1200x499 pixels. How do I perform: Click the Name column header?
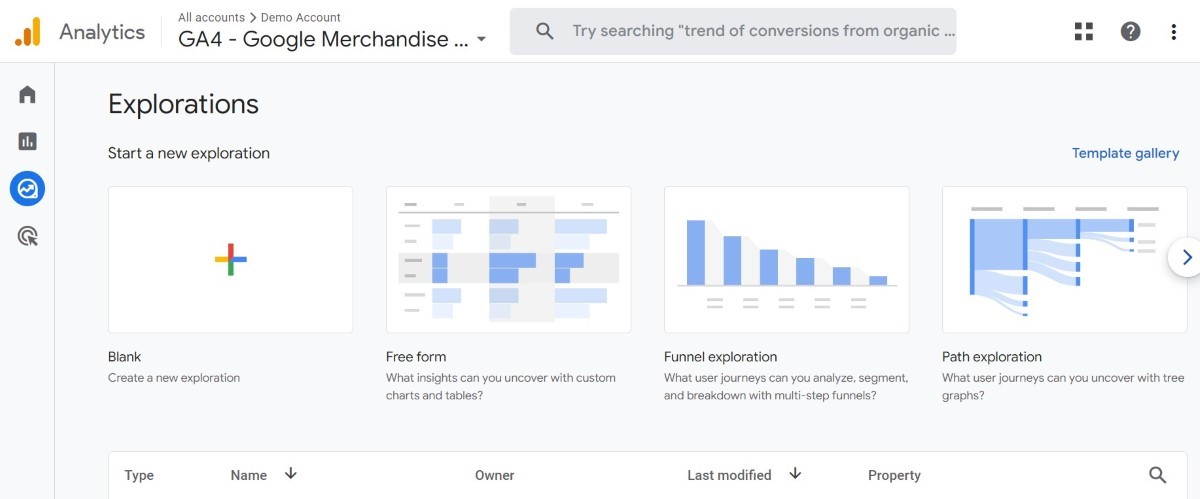248,475
